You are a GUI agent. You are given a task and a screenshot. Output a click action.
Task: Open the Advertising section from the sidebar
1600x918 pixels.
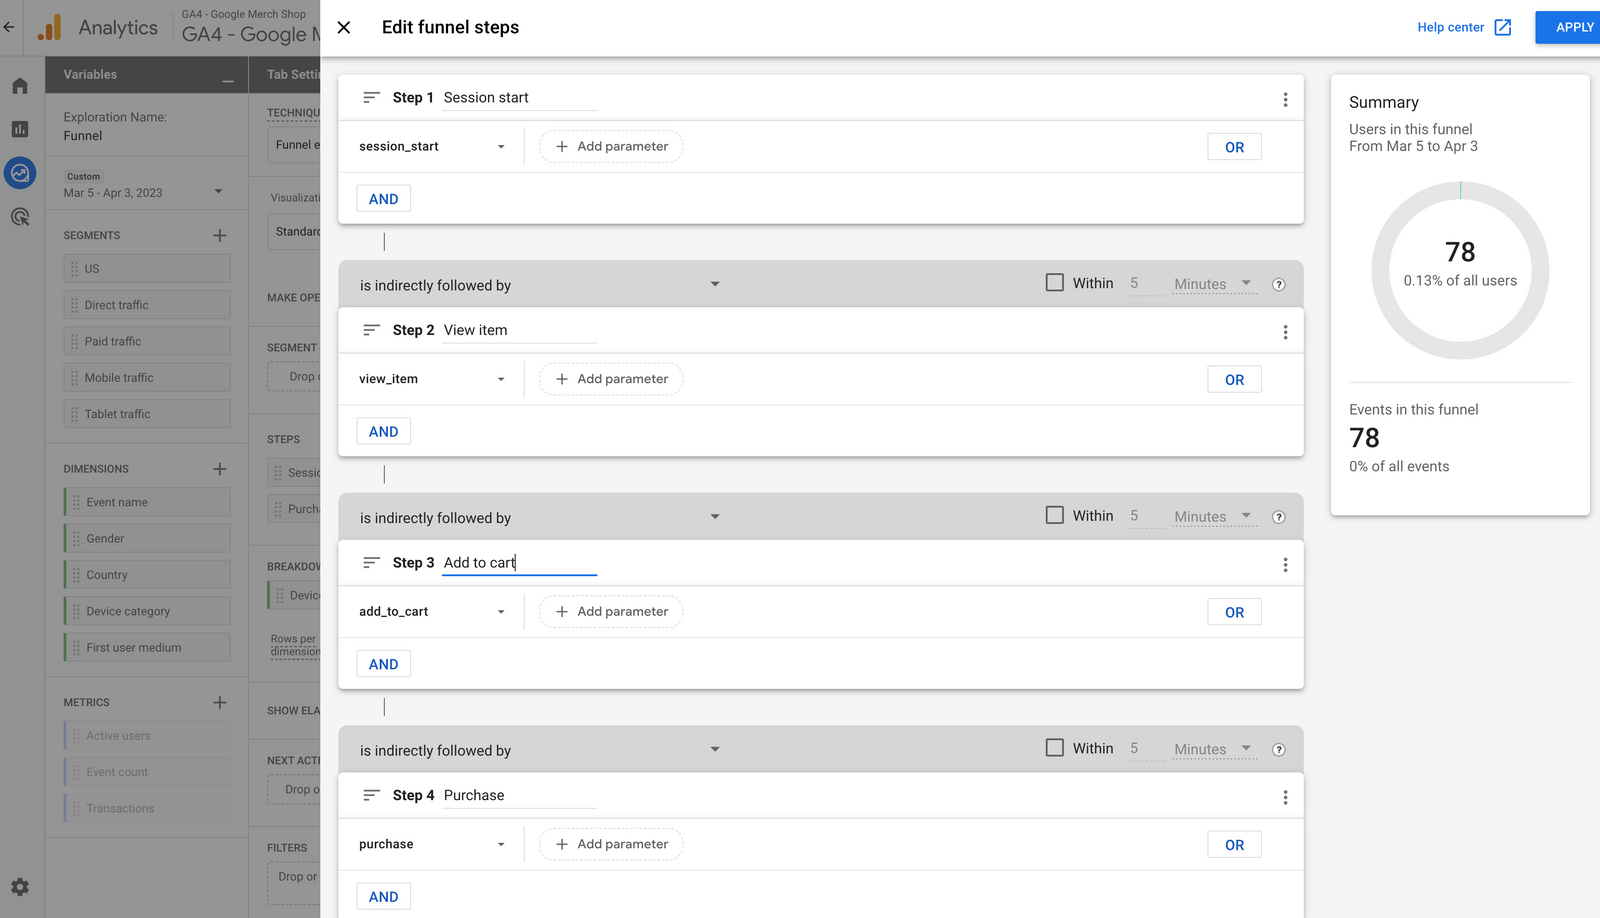tap(20, 217)
